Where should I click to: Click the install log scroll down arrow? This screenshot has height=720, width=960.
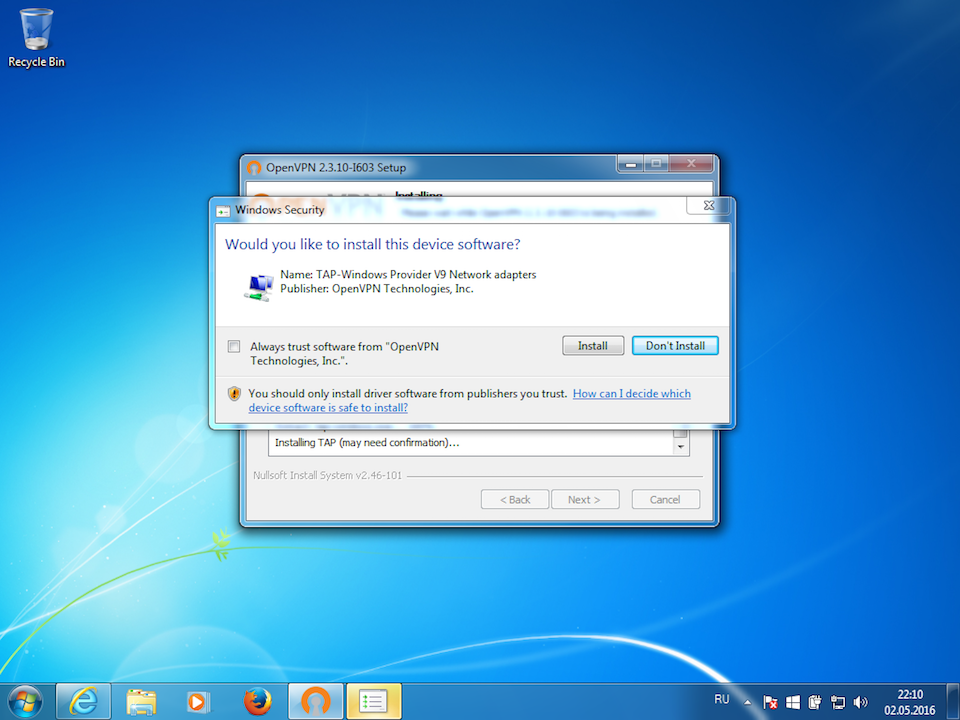click(x=680, y=447)
